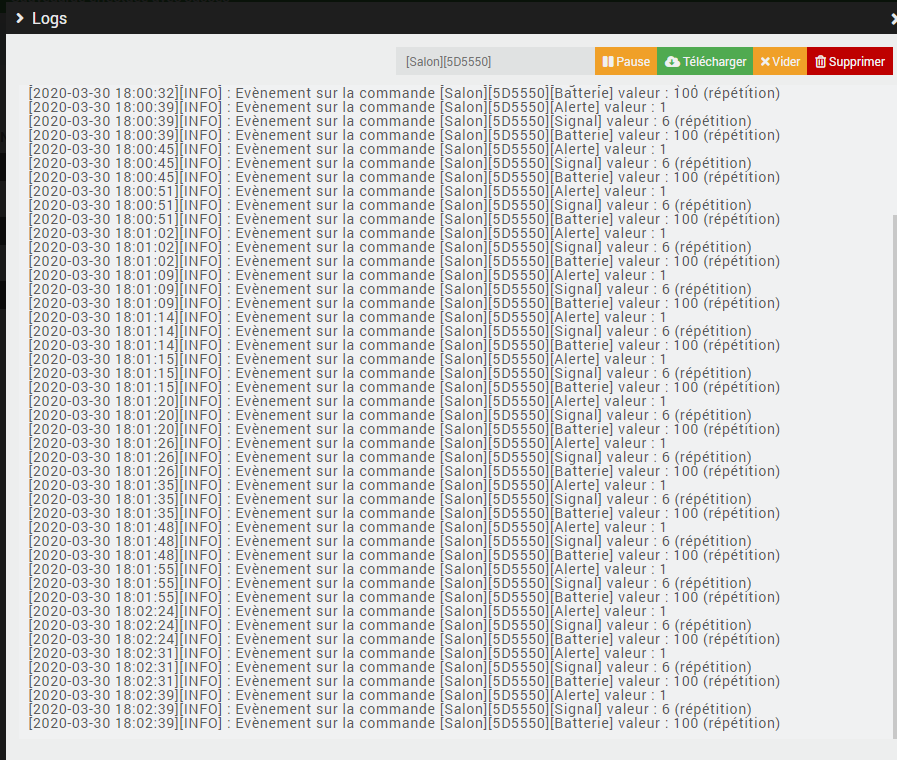Select log line 18:01:09 Batterie valeur 100
This screenshot has height=760, width=897.
tap(404, 304)
